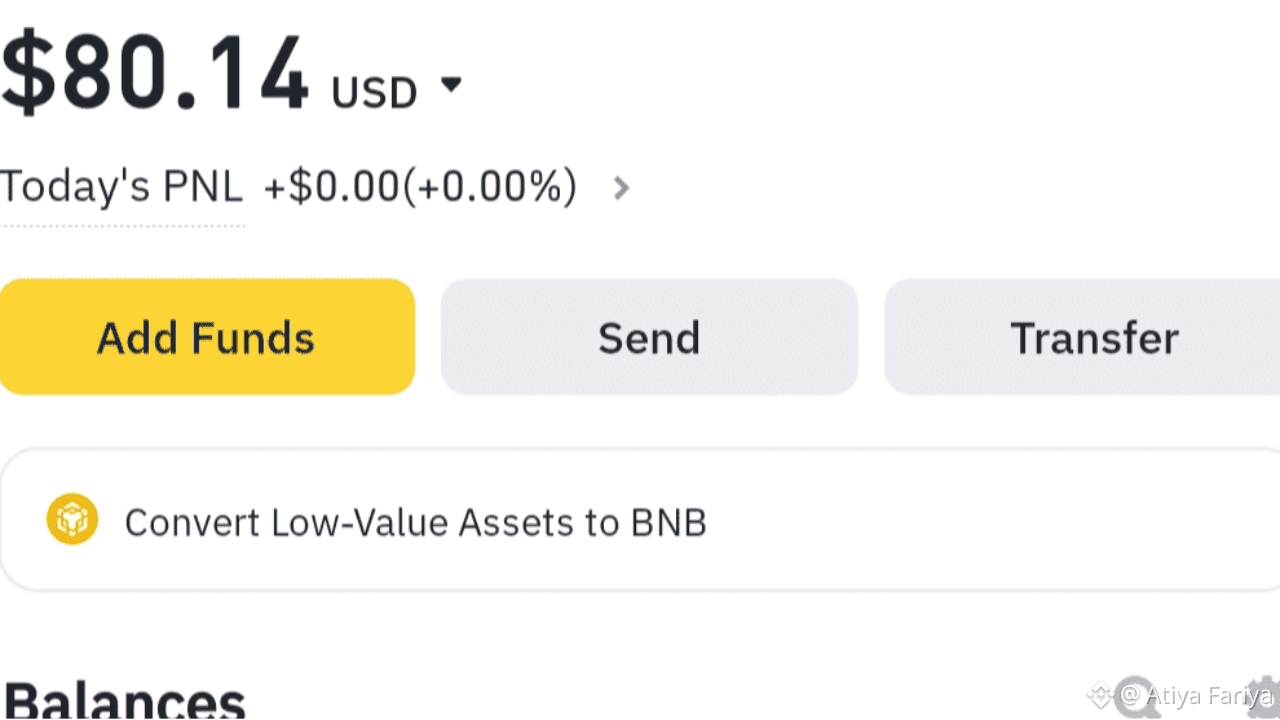Click the @ symbol in the watermark
The height and width of the screenshot is (720, 1280).
click(x=1131, y=694)
